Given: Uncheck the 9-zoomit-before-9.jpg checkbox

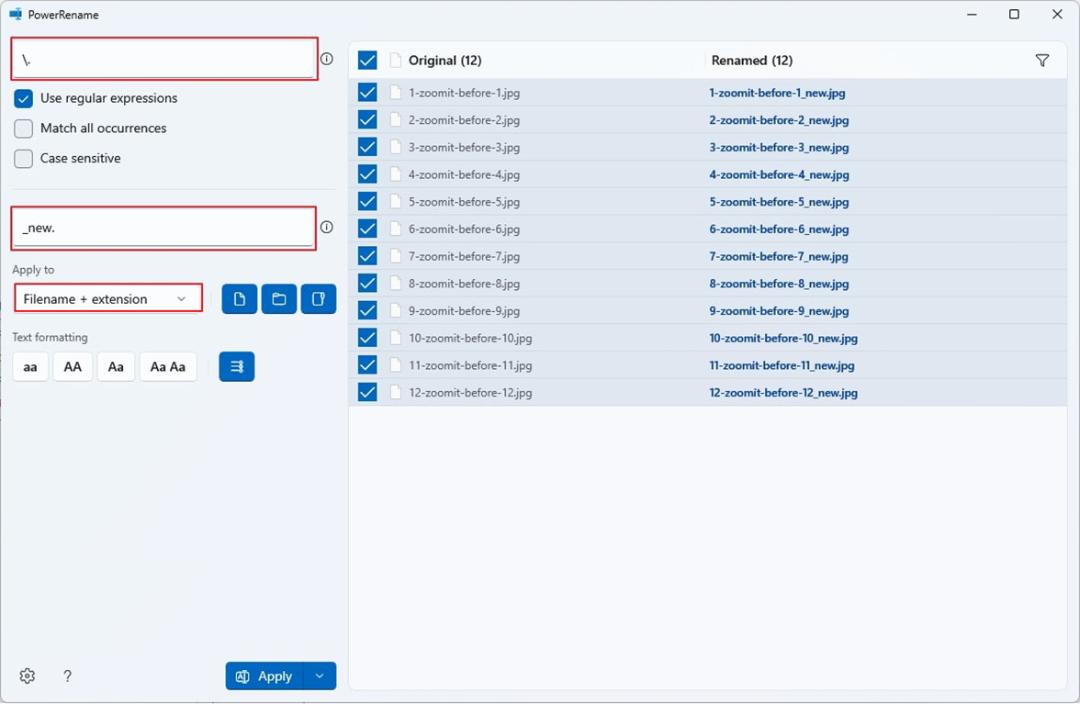Looking at the screenshot, I should point(367,311).
